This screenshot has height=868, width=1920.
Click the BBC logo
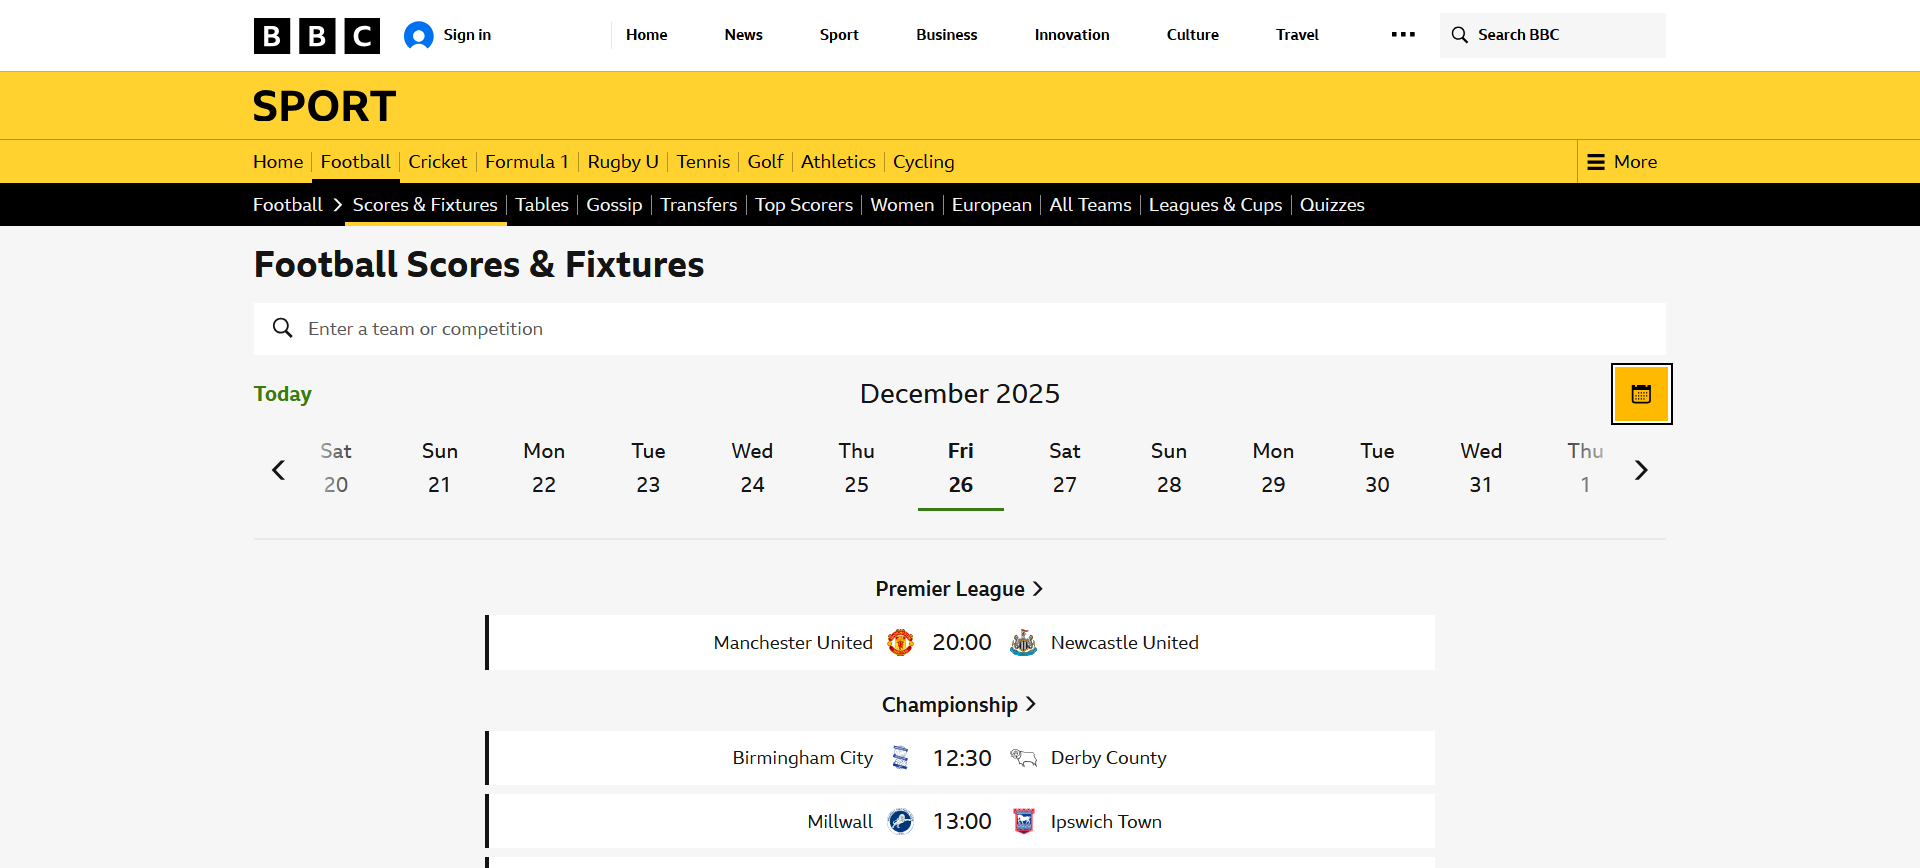coord(316,36)
